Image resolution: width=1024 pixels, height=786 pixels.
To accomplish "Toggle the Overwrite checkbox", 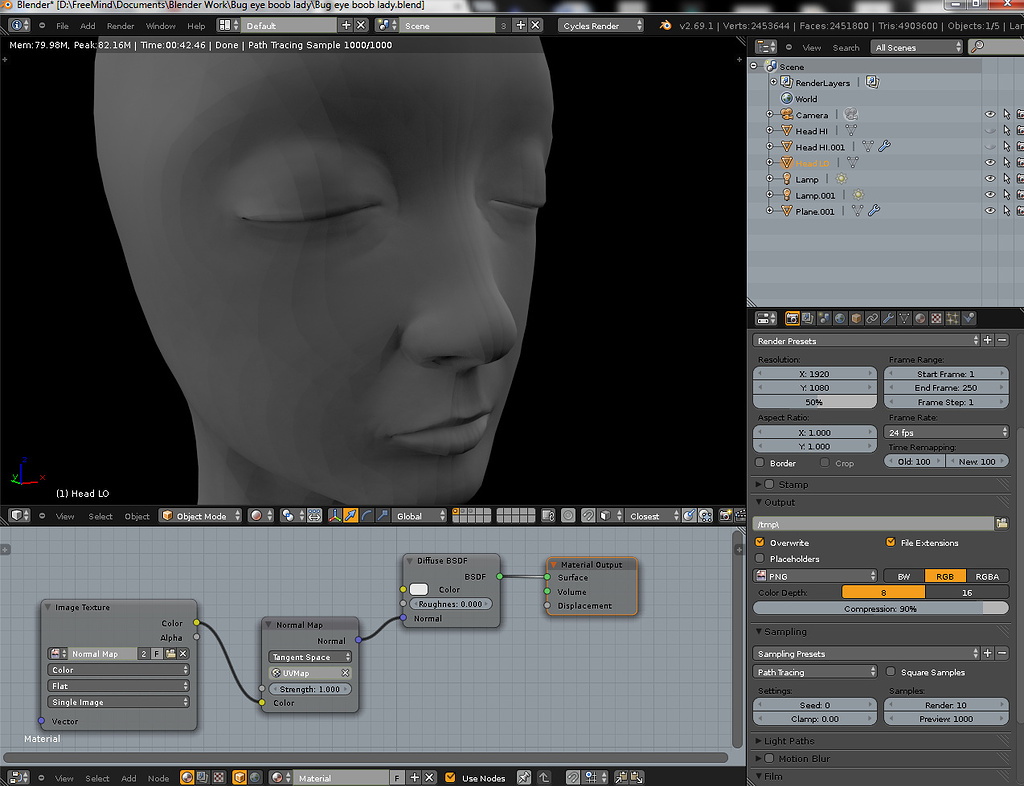I will pos(760,542).
